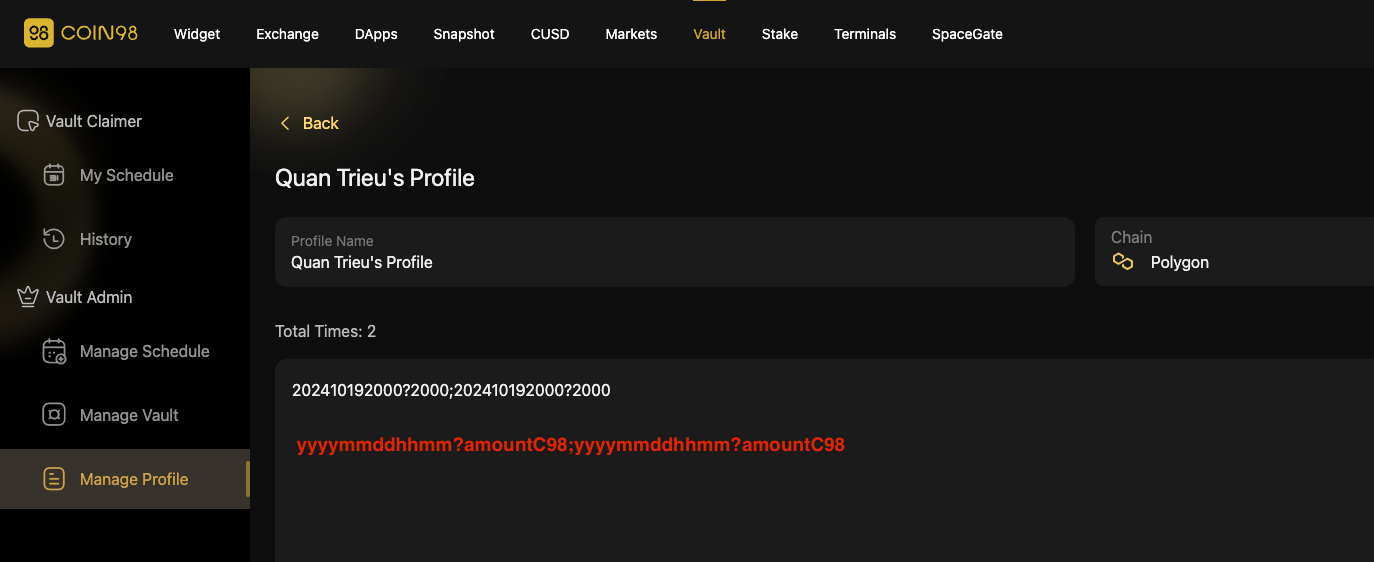
Task: Open the History sidebar link
Action: coord(106,239)
